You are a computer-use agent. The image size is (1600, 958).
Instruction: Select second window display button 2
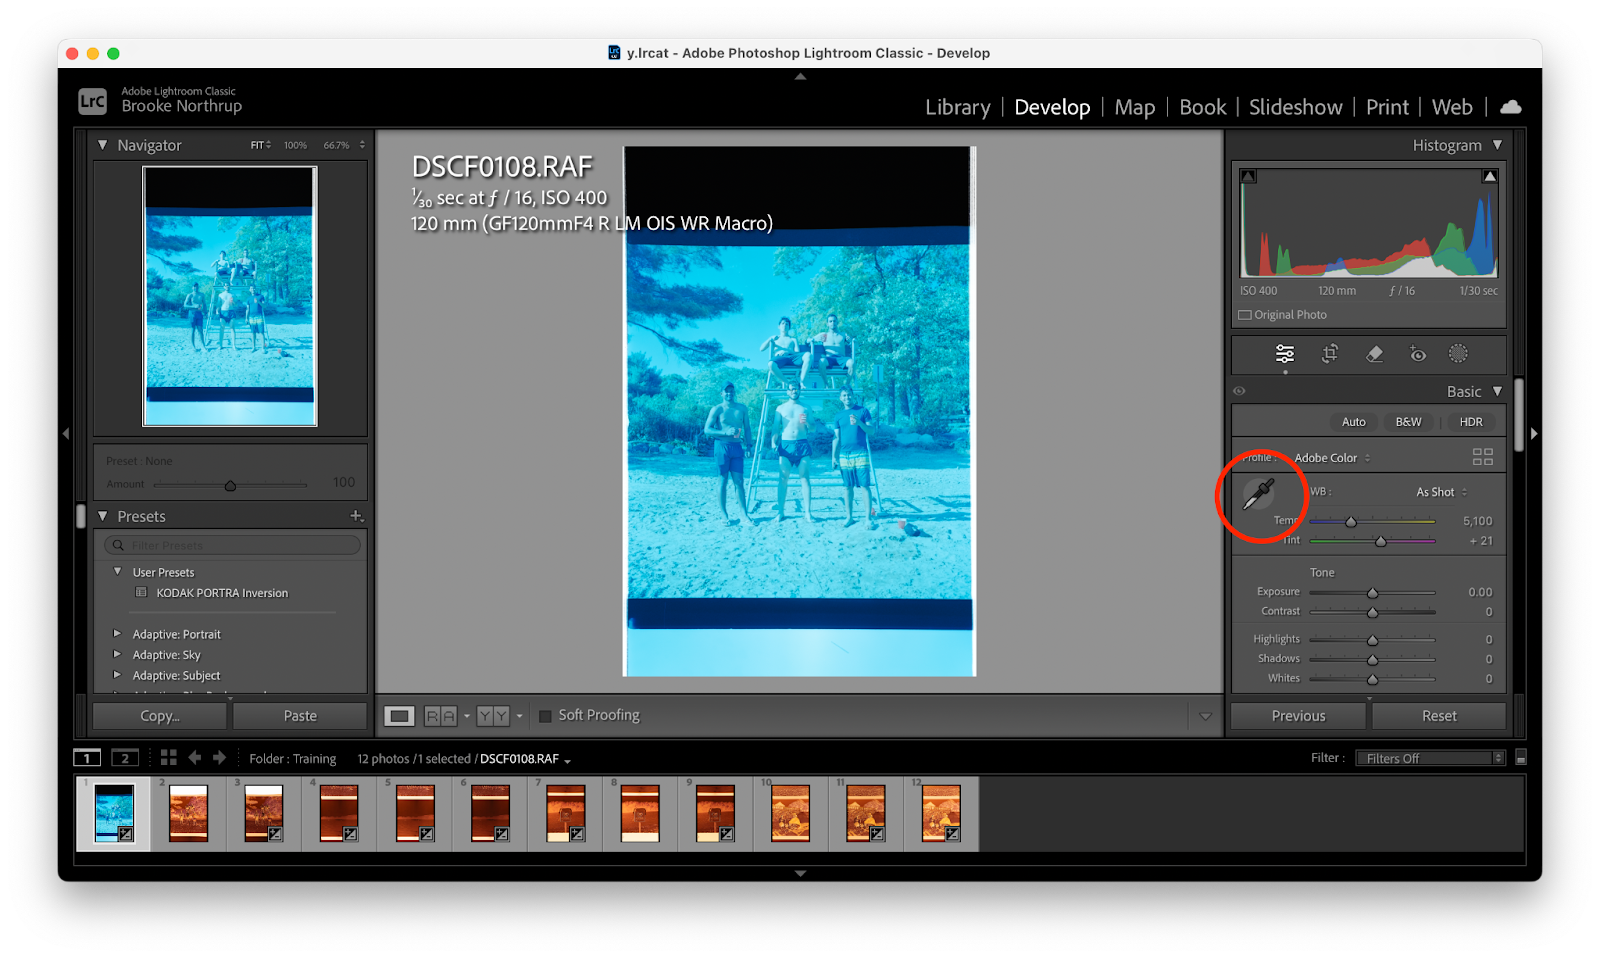[x=125, y=758]
